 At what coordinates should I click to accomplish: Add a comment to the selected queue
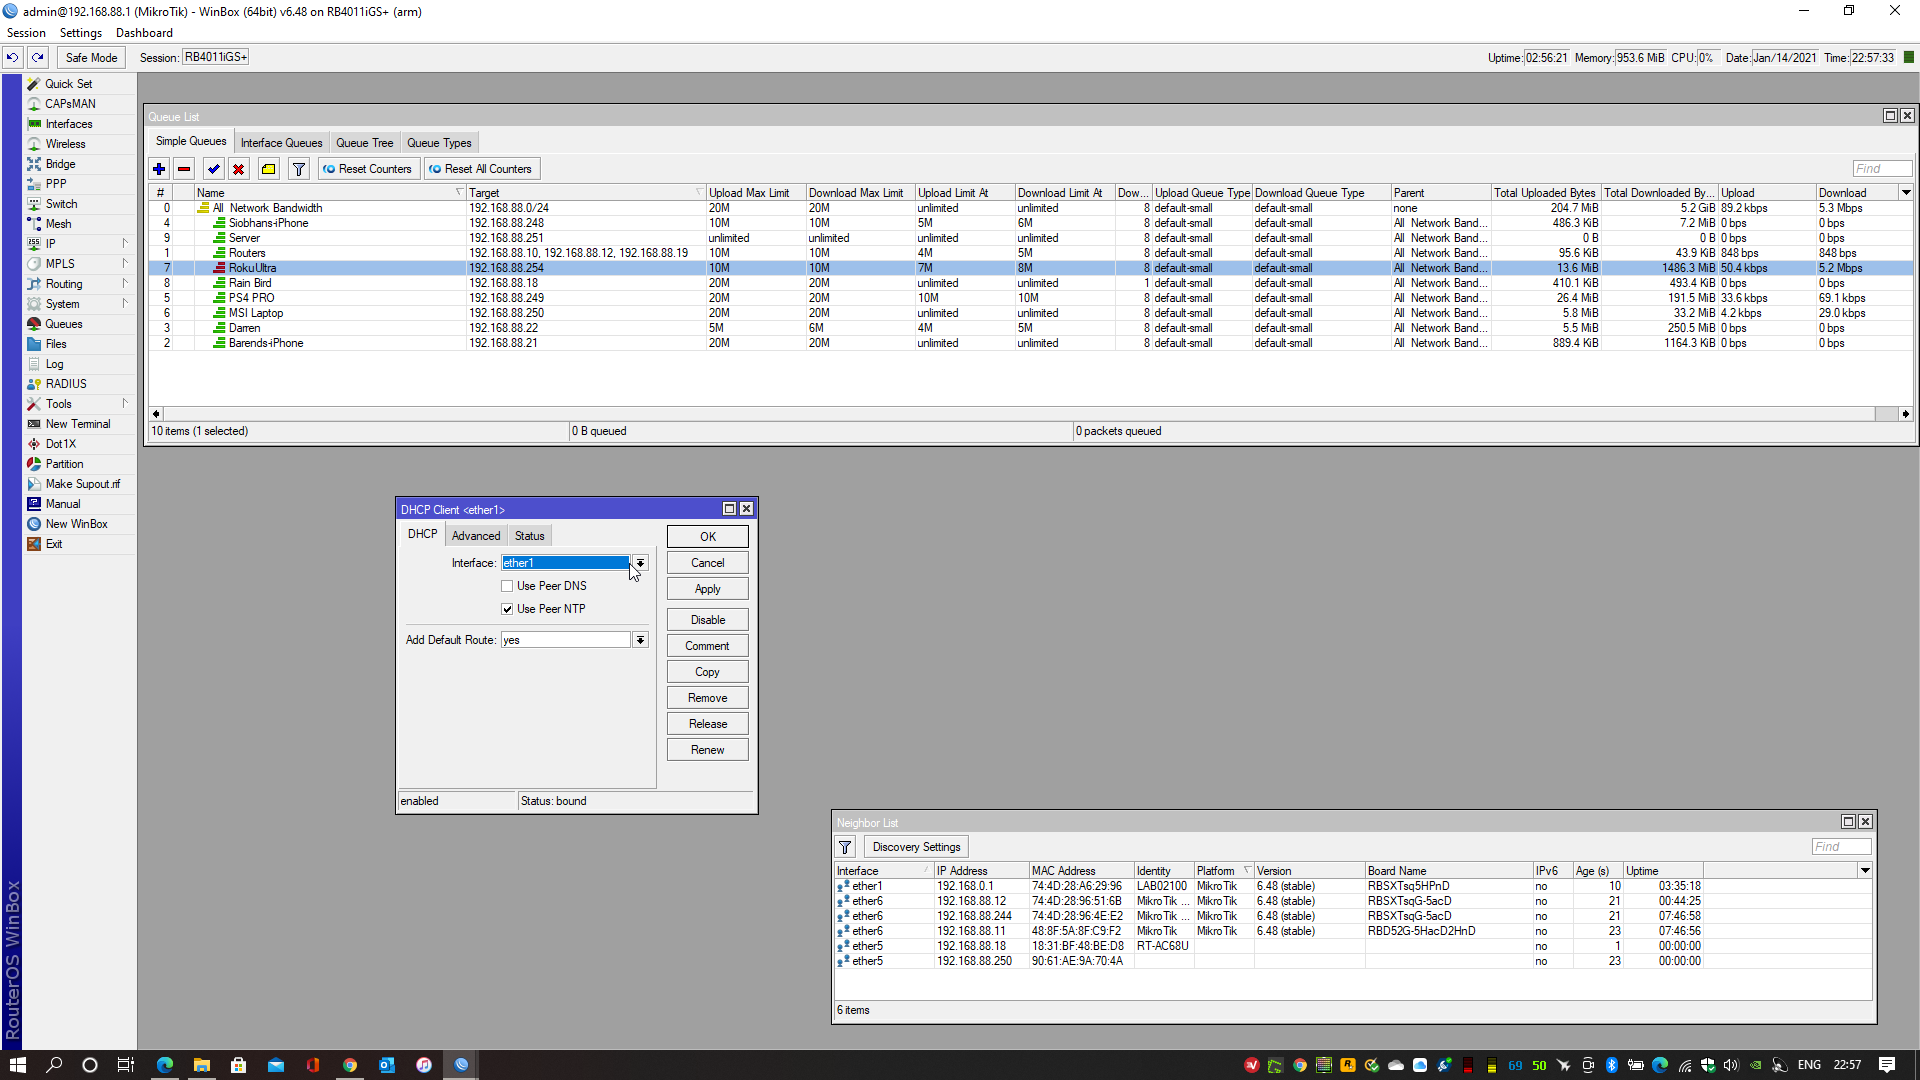pos(268,169)
